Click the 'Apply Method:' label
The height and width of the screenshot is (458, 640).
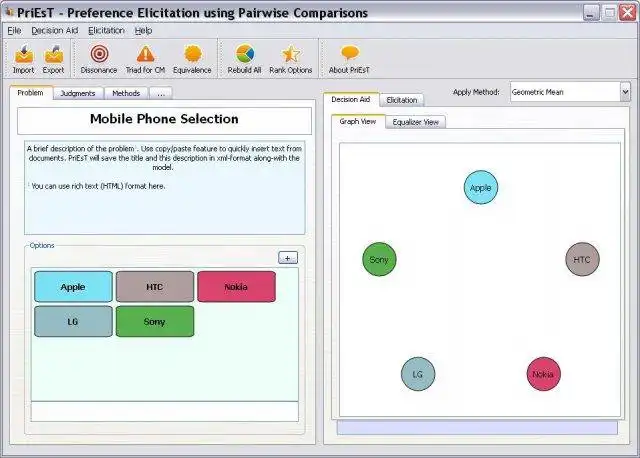click(x=476, y=92)
